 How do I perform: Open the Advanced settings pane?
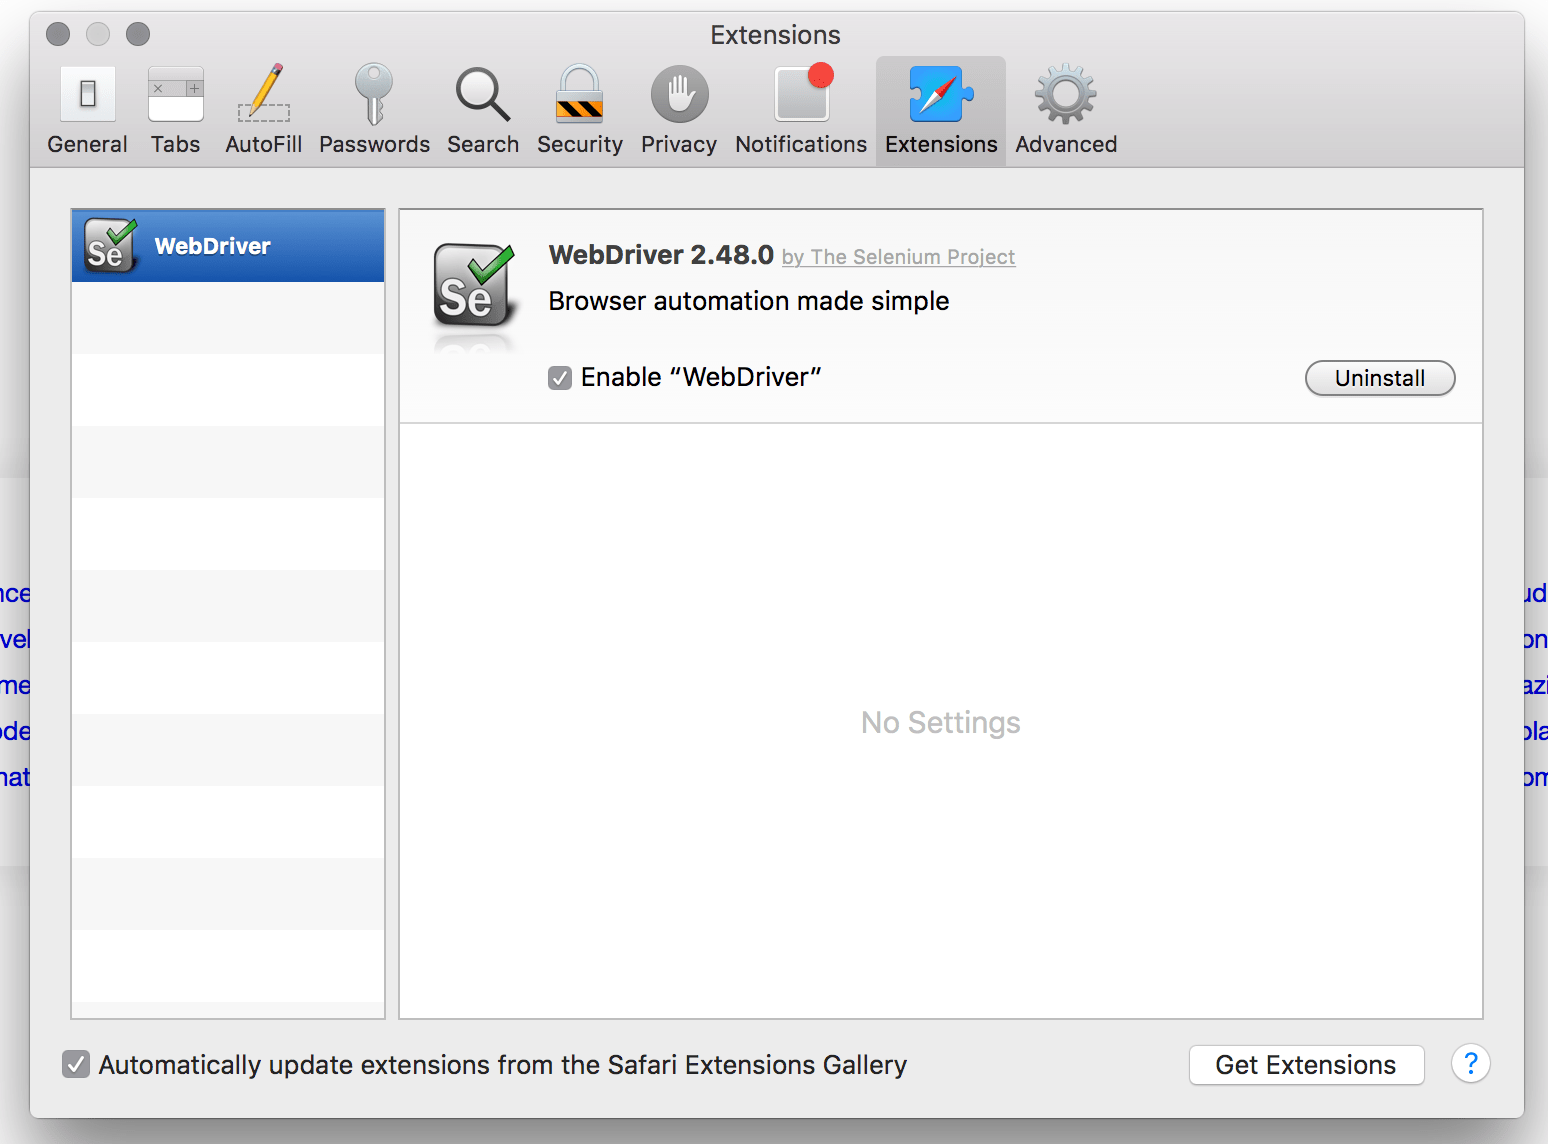pos(1064,105)
